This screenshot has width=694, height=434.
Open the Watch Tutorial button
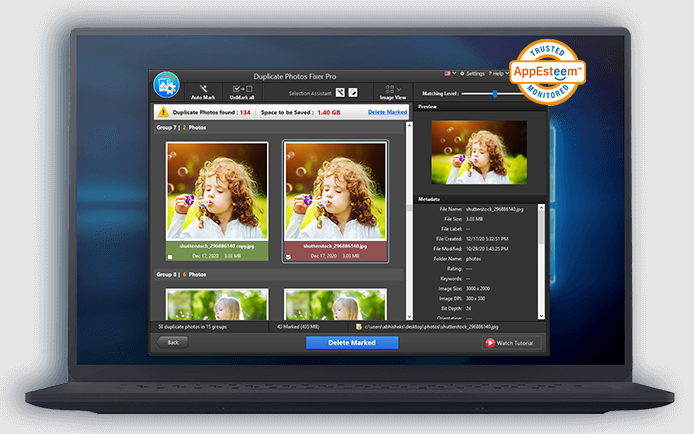point(511,343)
